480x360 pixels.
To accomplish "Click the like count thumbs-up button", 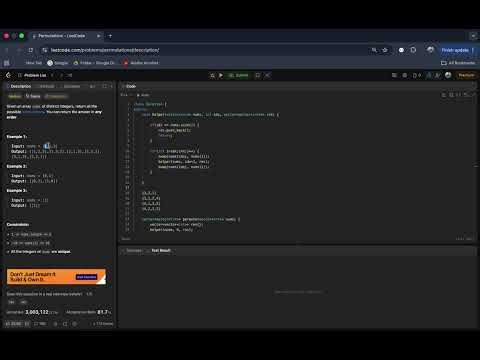I will (x=14, y=324).
